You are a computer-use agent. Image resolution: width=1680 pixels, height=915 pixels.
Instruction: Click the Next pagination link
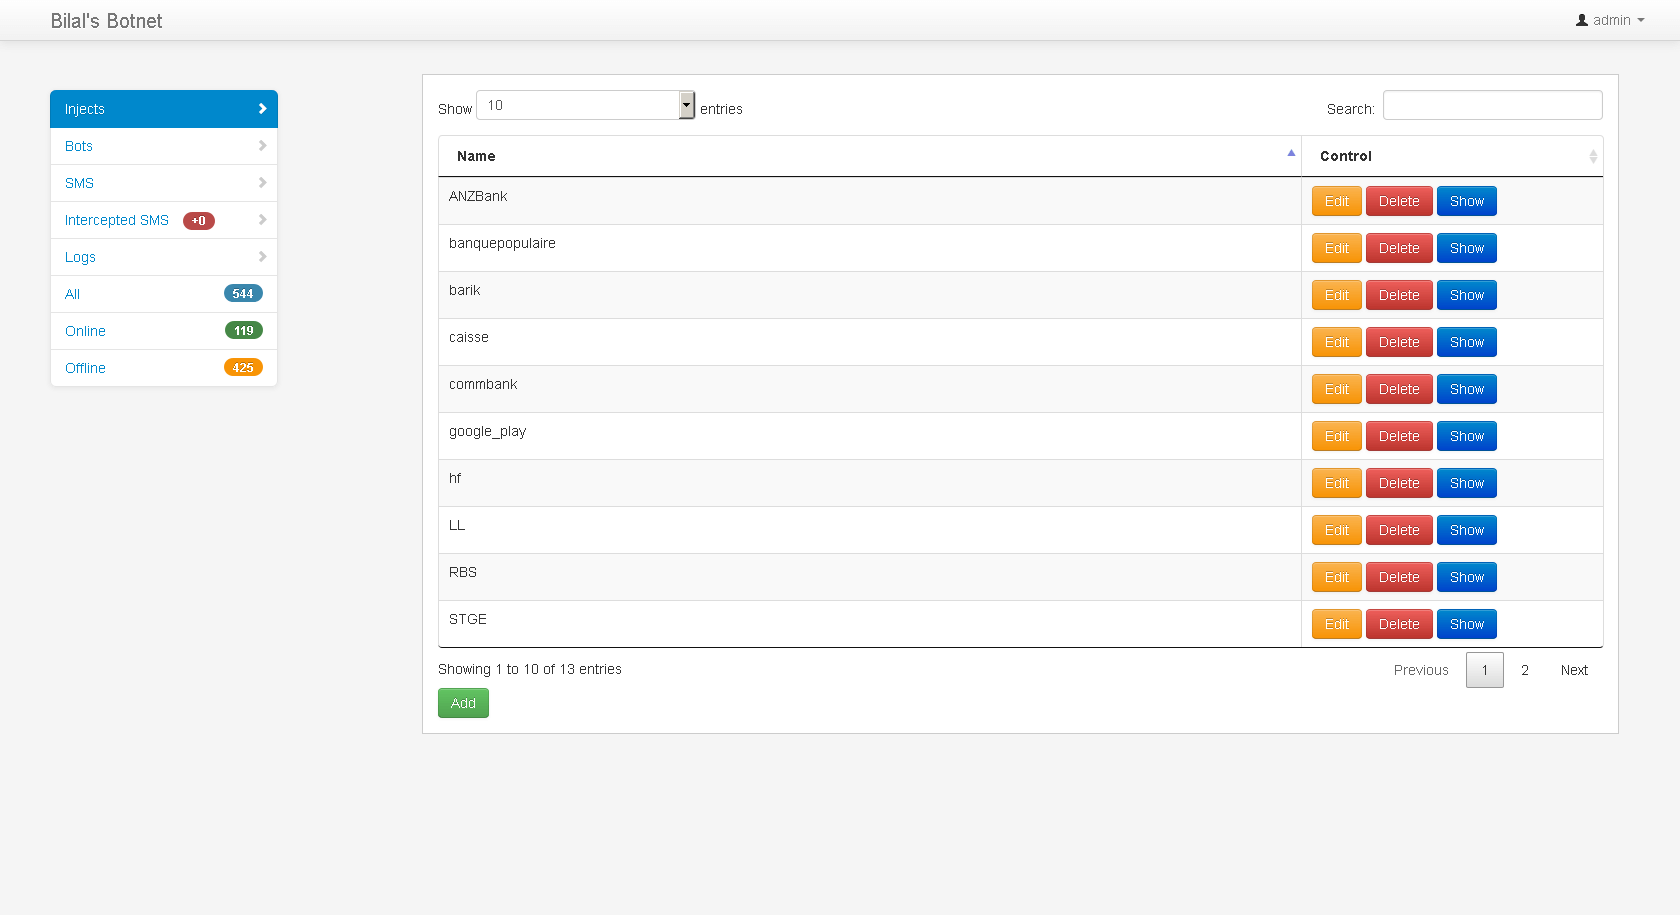pyautogui.click(x=1574, y=670)
